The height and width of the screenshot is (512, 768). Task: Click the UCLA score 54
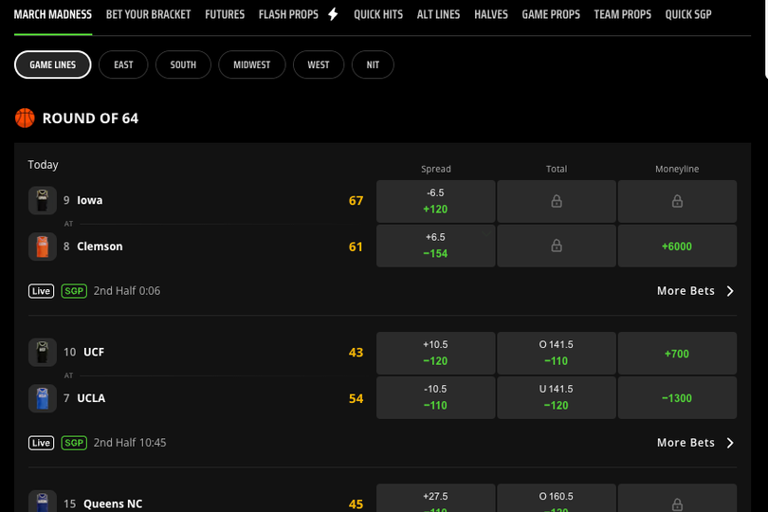coord(356,399)
